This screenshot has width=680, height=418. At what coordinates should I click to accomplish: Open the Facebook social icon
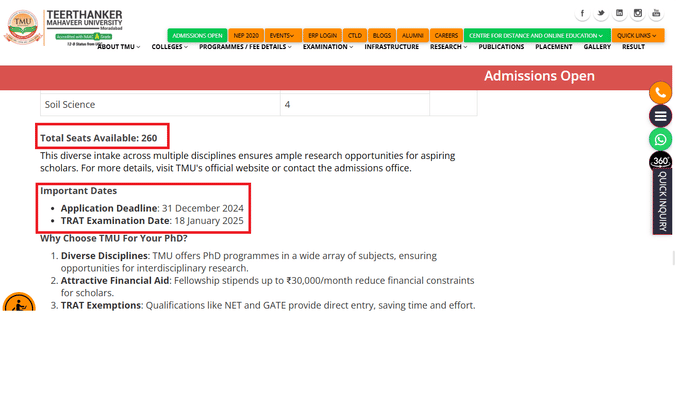[x=582, y=13]
